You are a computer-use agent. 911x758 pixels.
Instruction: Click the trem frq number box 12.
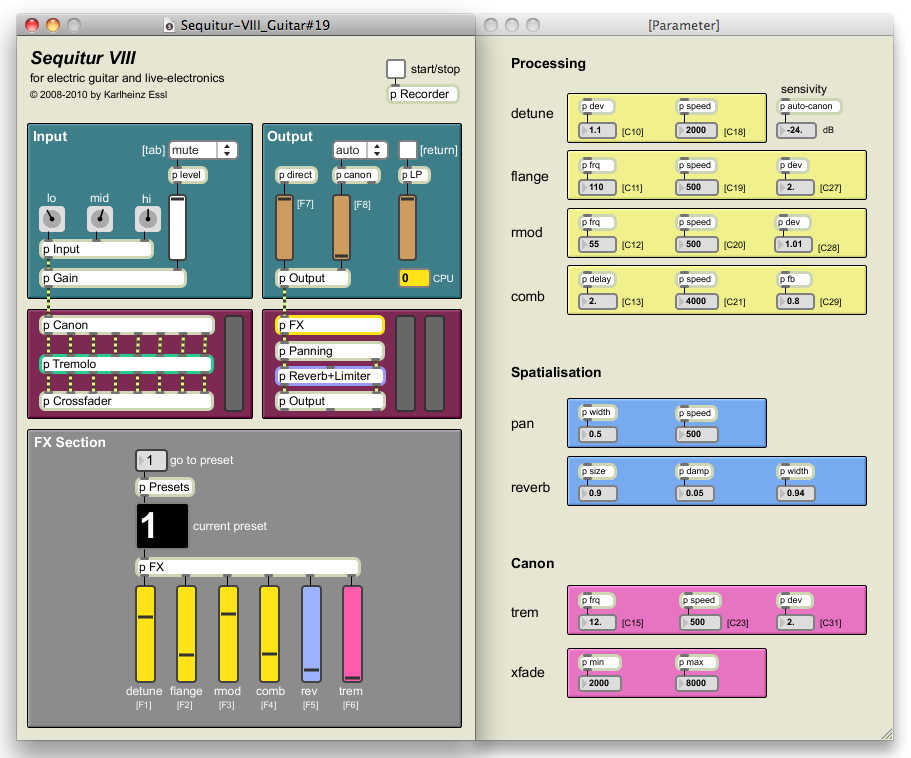point(597,623)
